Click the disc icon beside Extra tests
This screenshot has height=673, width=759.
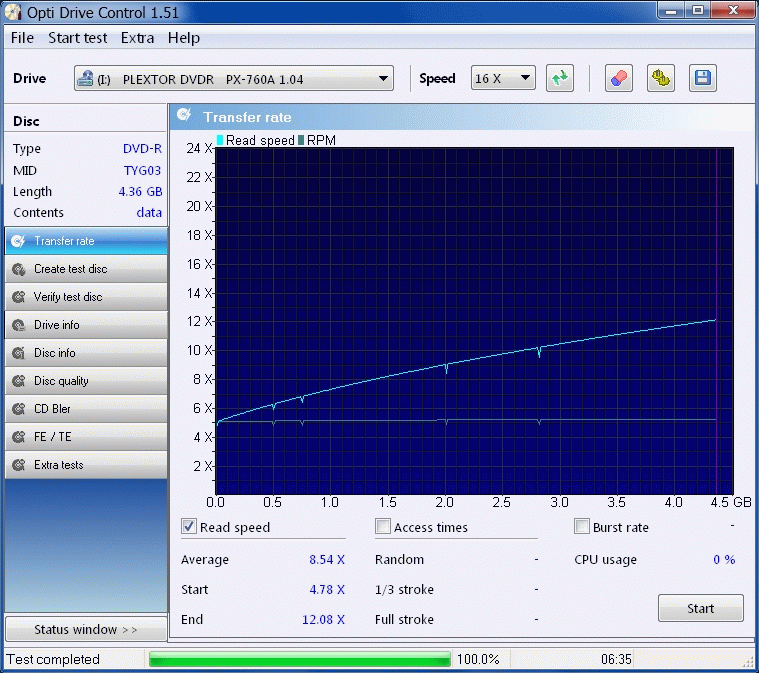[x=19, y=465]
